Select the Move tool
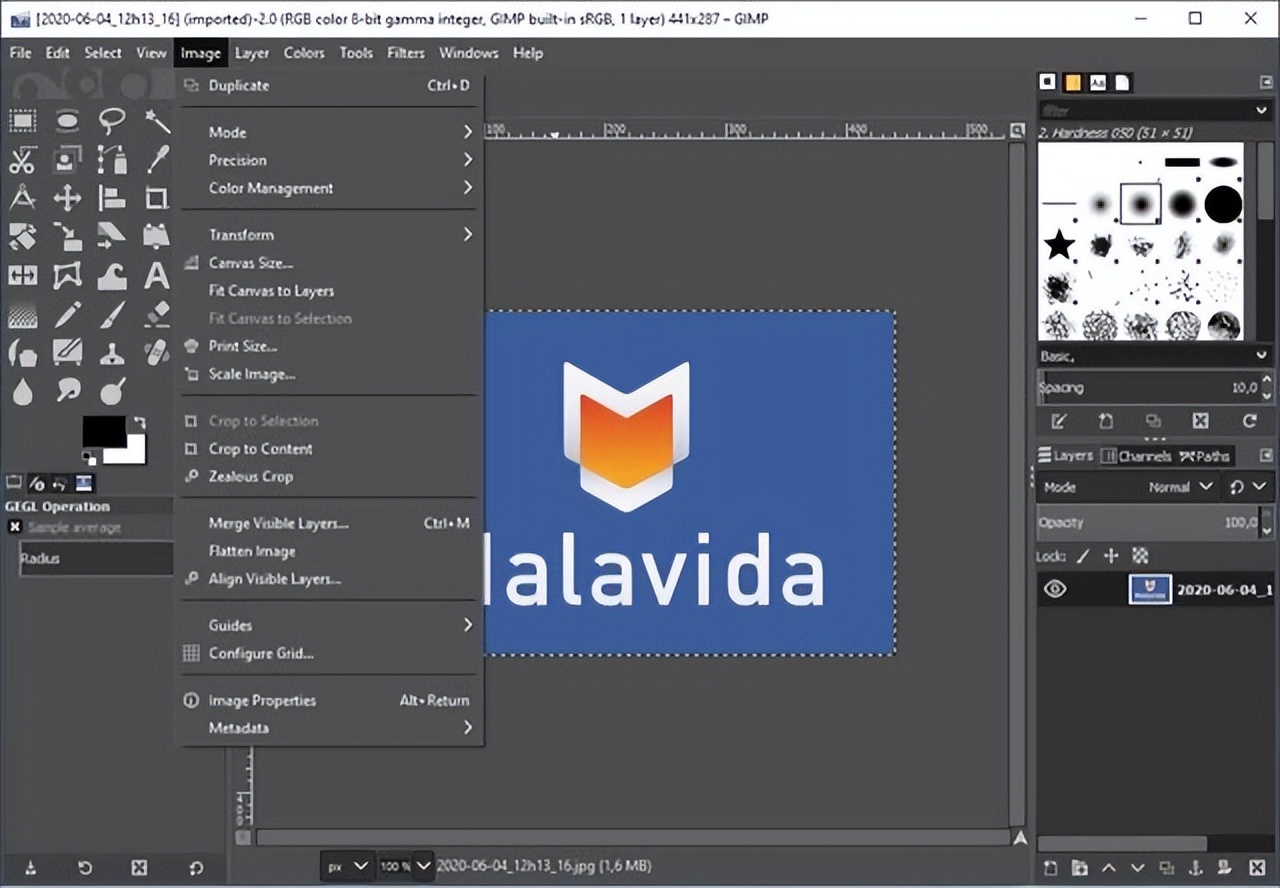Screen dimensions: 1280x888 pos(67,198)
